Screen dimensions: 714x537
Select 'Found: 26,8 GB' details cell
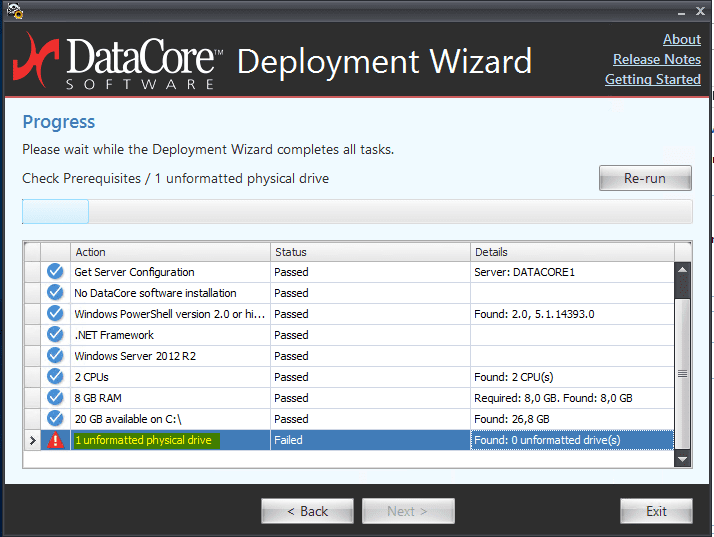coord(572,419)
